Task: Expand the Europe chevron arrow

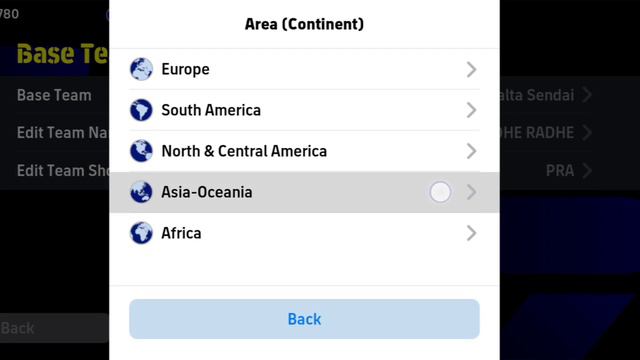Action: point(471,69)
